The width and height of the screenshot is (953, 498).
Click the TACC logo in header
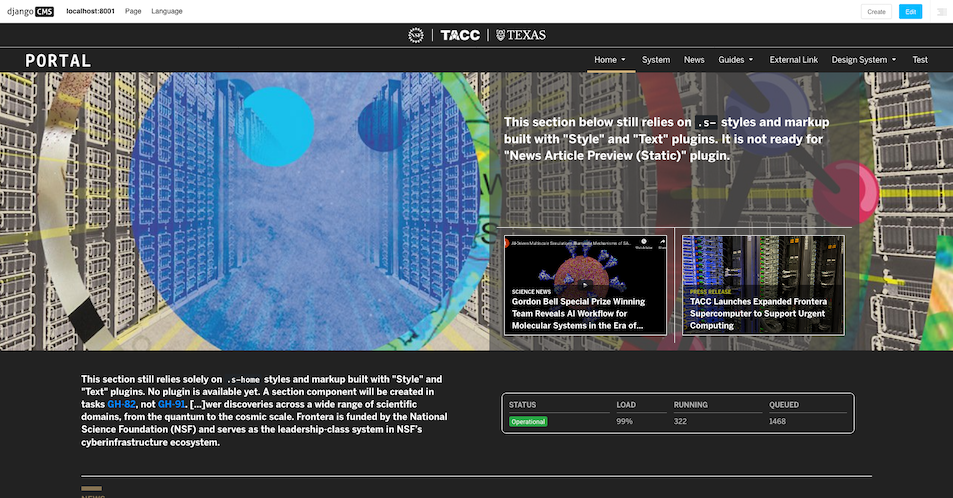pyautogui.click(x=460, y=35)
